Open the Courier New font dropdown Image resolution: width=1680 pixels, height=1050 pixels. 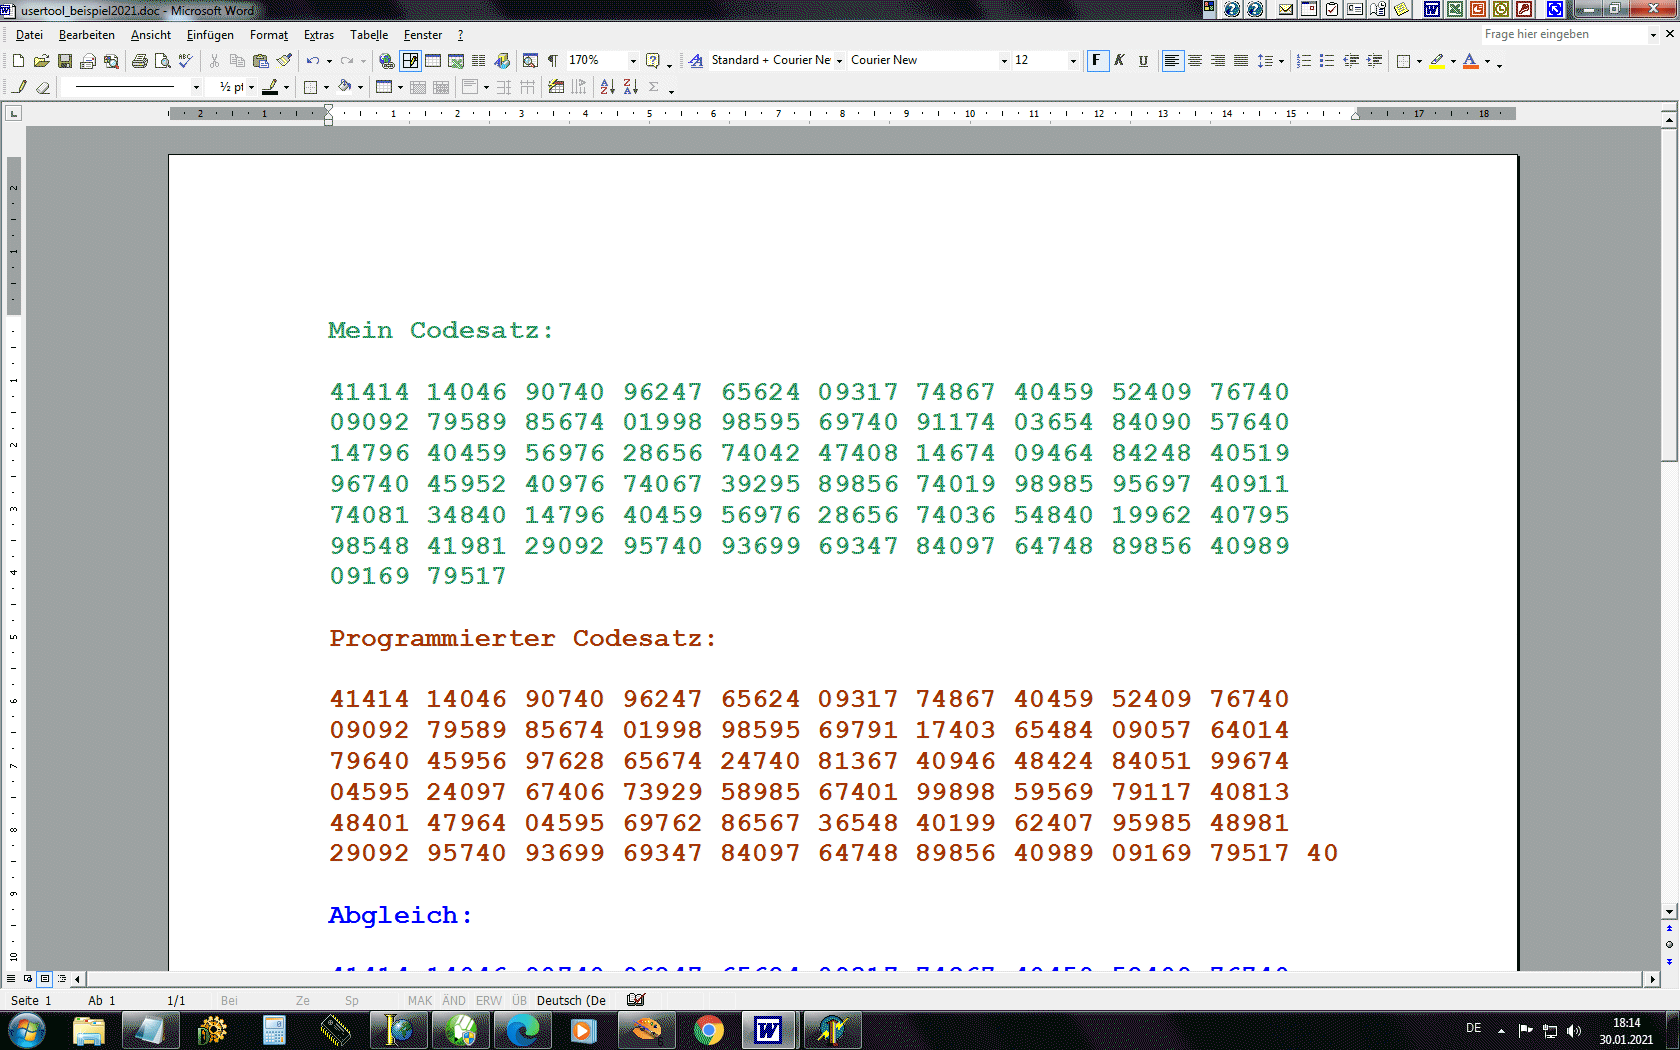[x=1004, y=61]
